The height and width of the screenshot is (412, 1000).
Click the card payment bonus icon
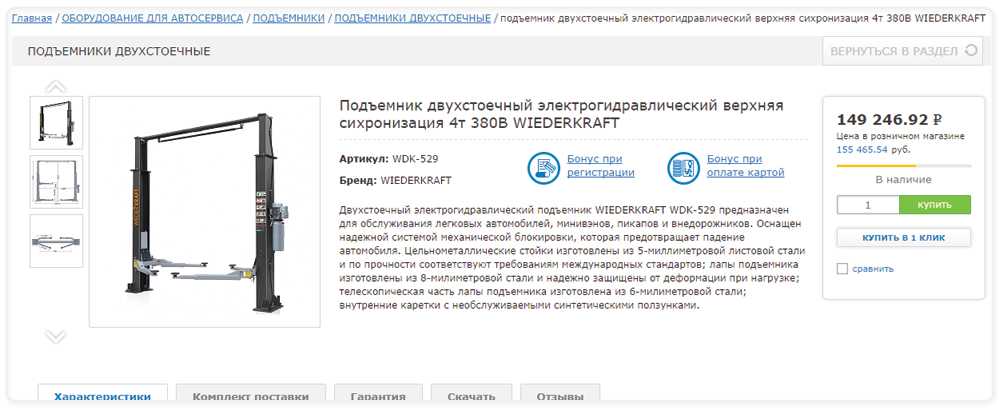(683, 166)
